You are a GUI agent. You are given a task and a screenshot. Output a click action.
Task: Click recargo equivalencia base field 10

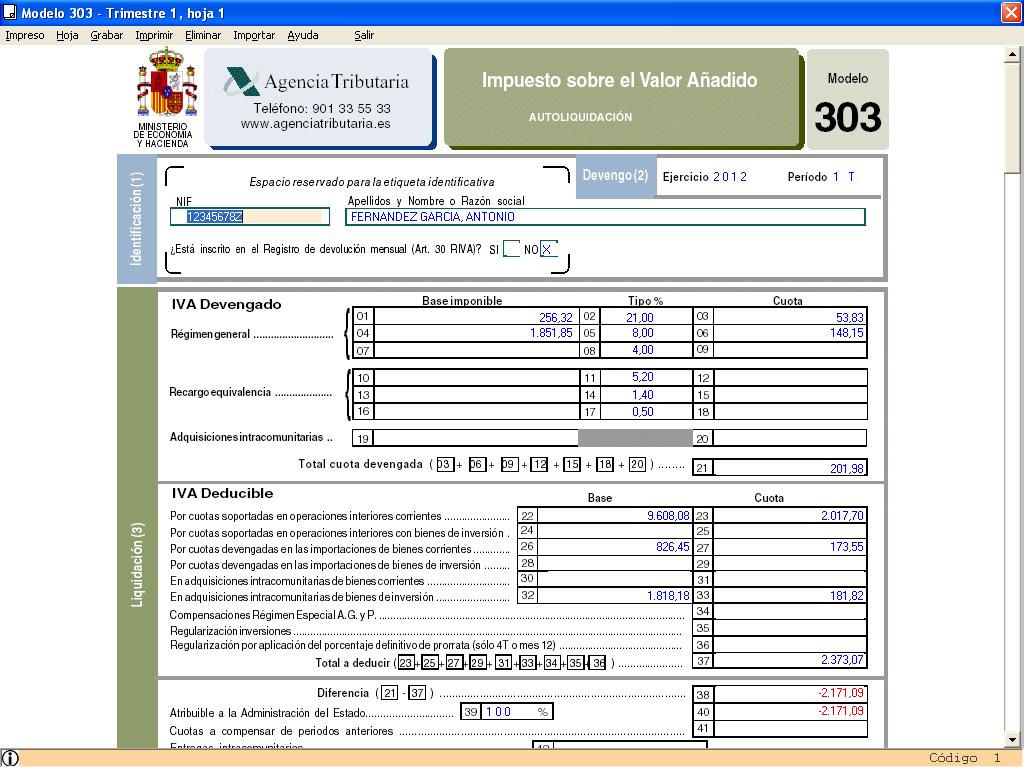[x=476, y=377]
